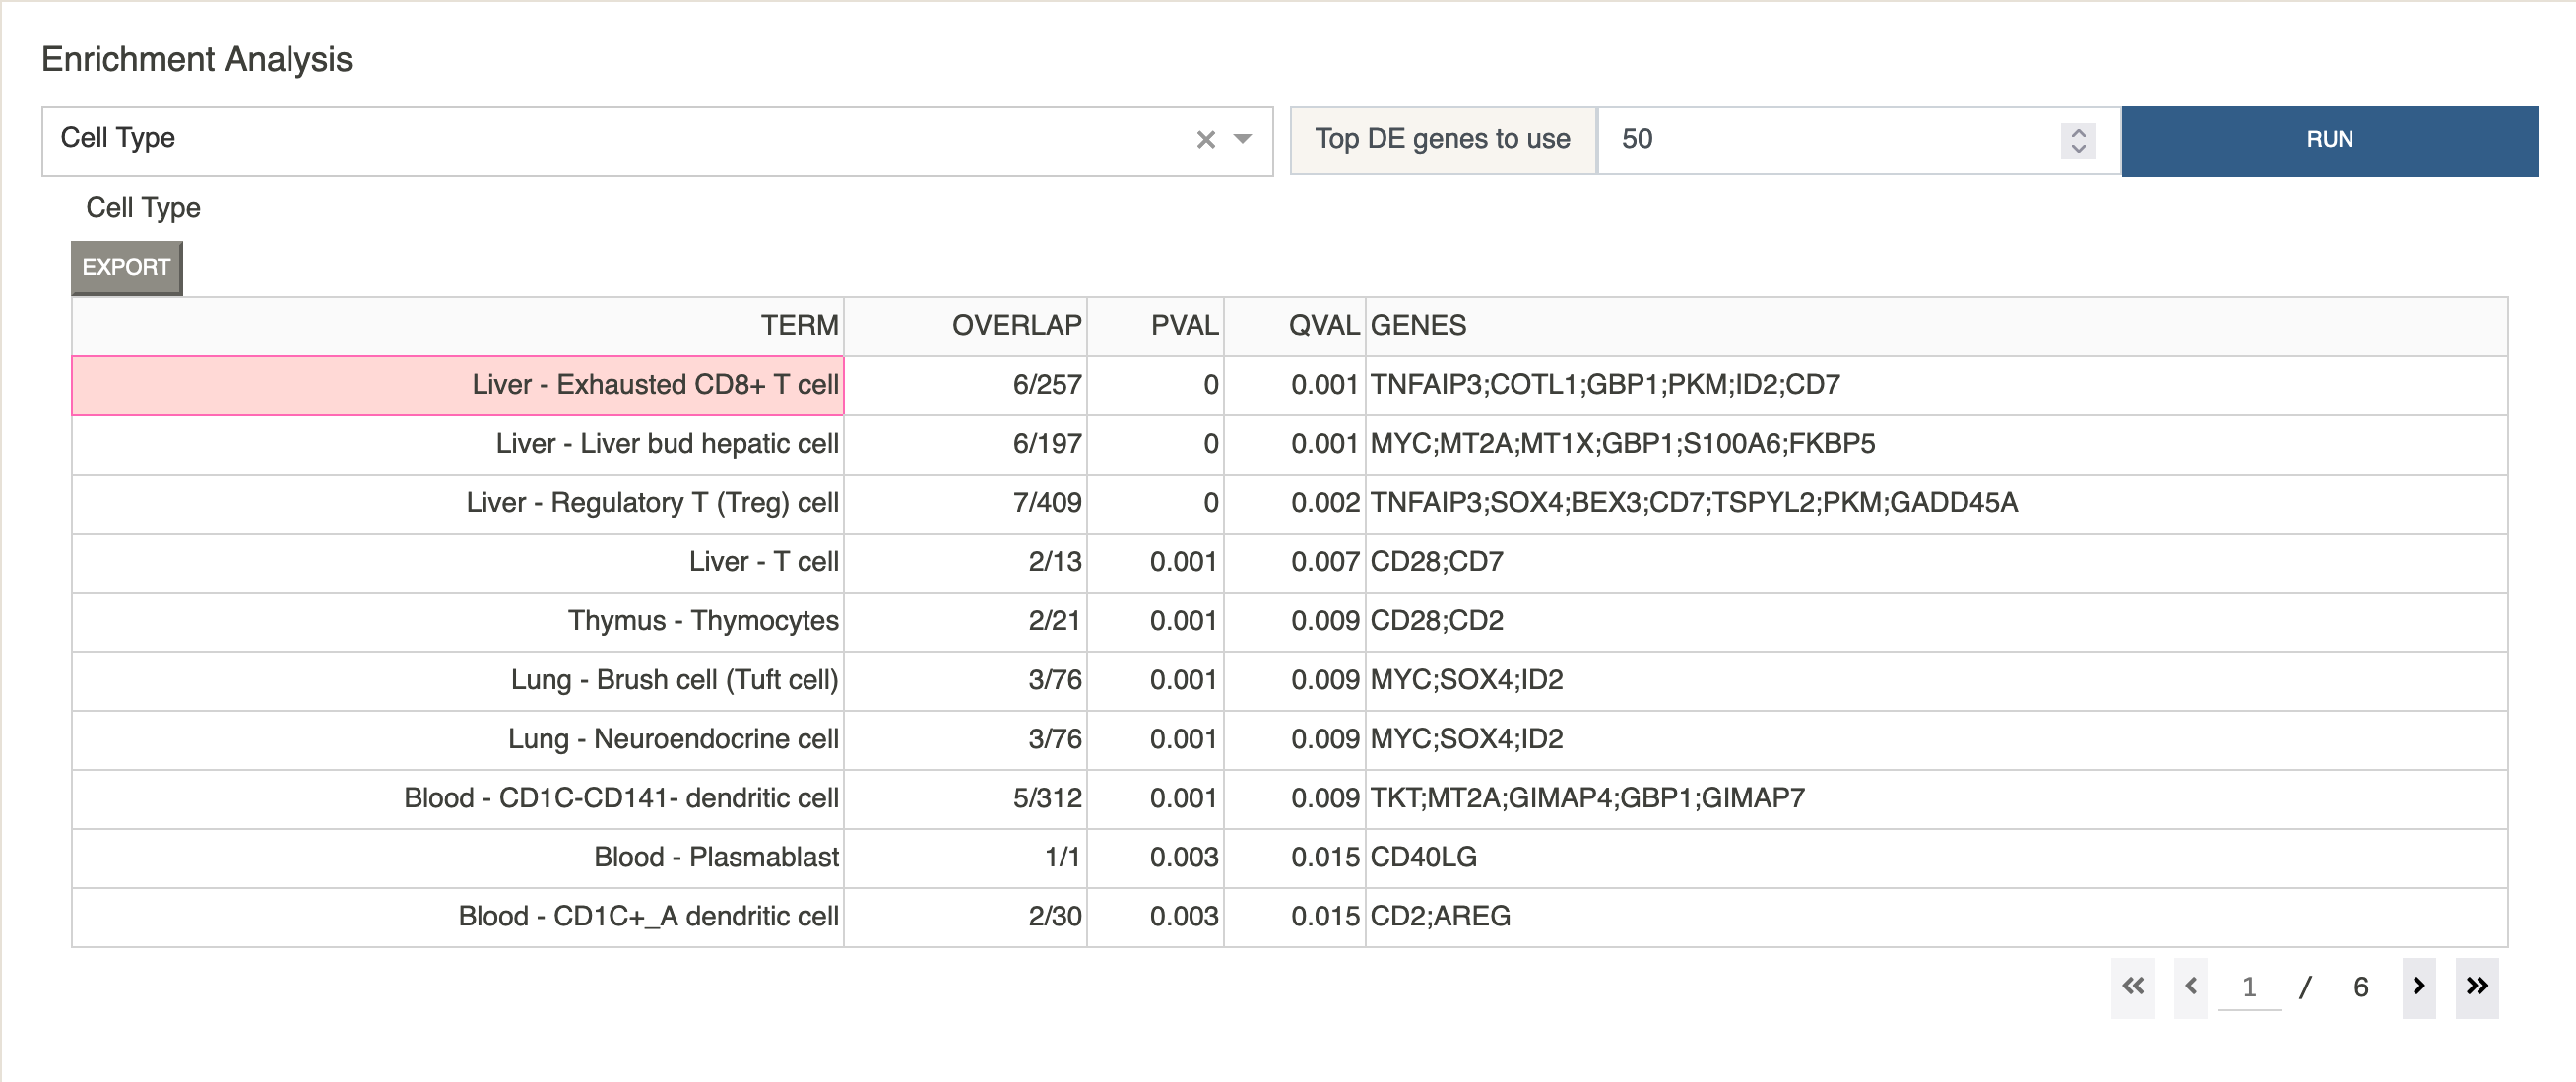Go to the previous results page
Image resolution: width=2576 pixels, height=1082 pixels.
tap(2190, 987)
